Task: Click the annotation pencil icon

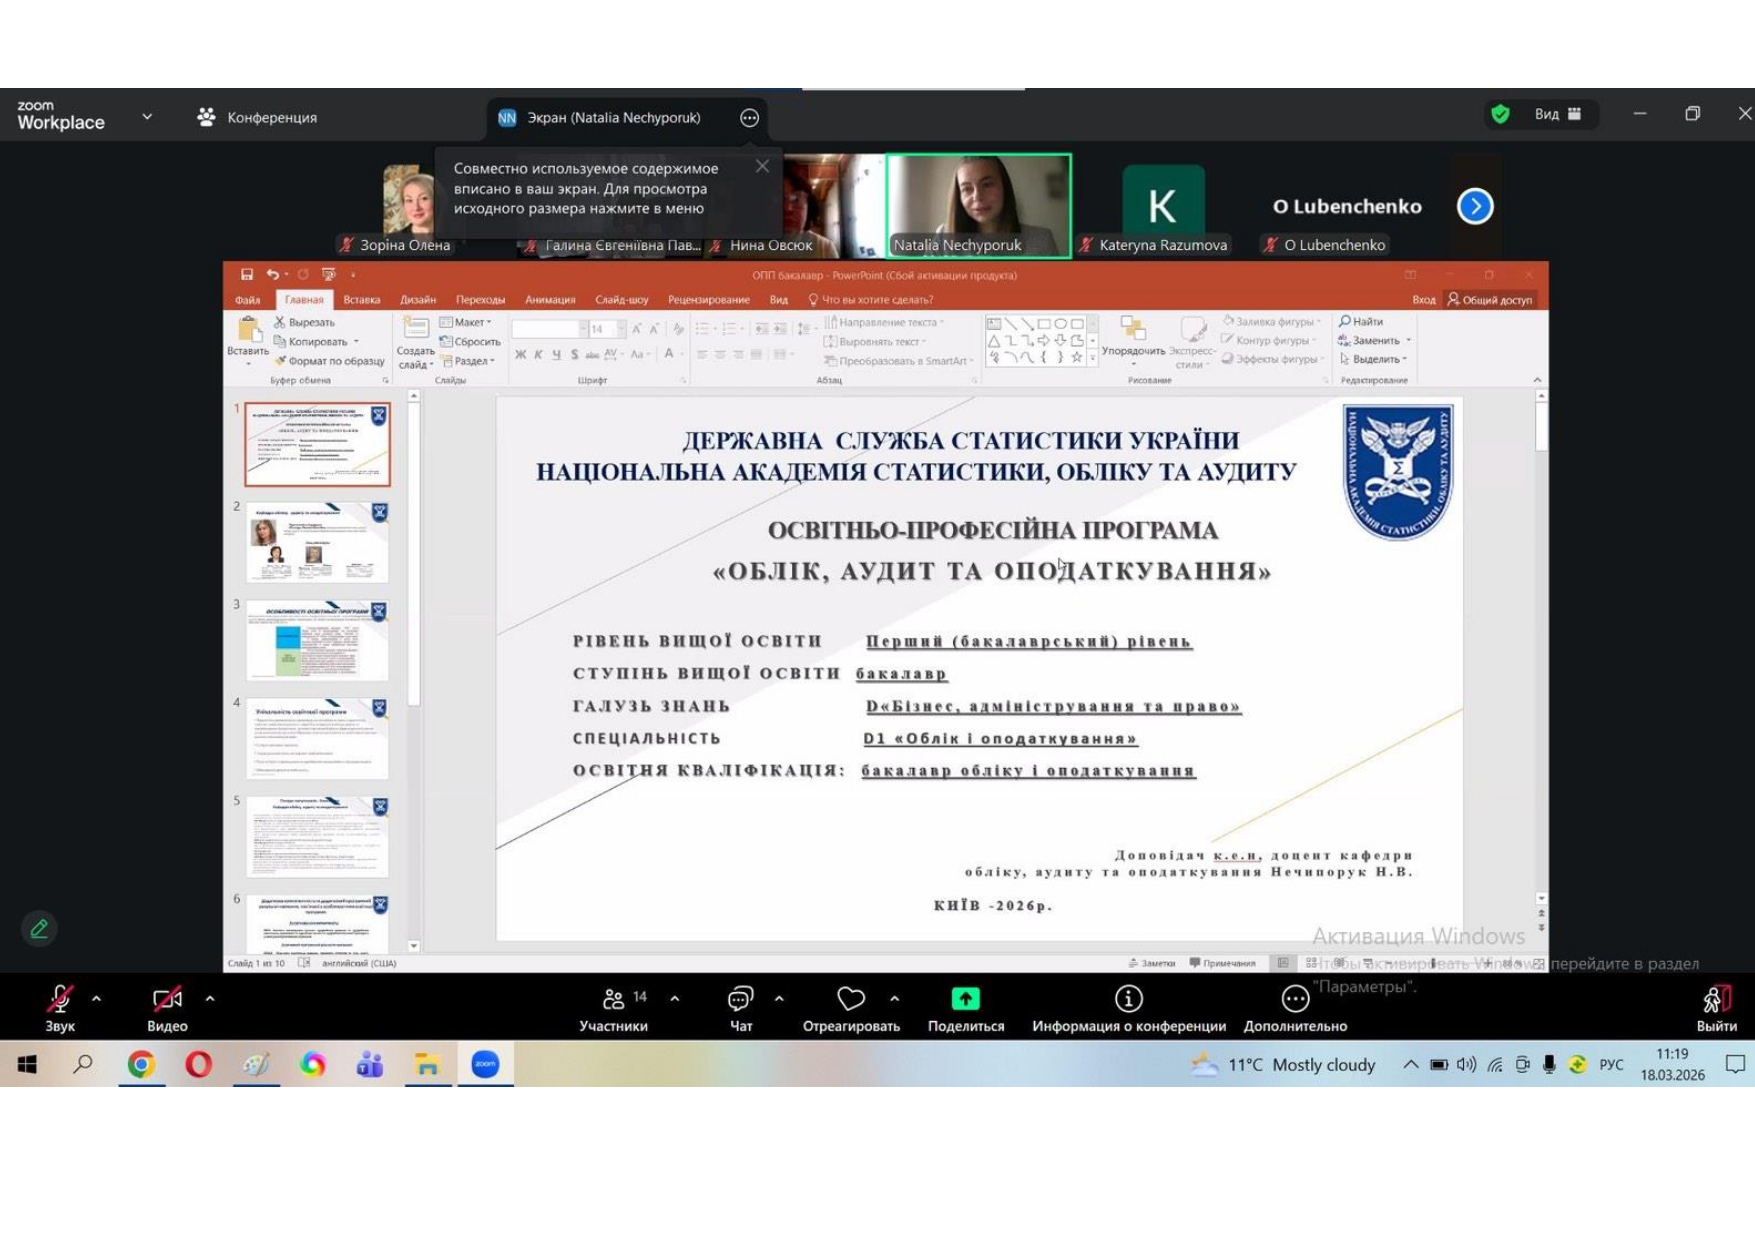Action: coord(39,928)
